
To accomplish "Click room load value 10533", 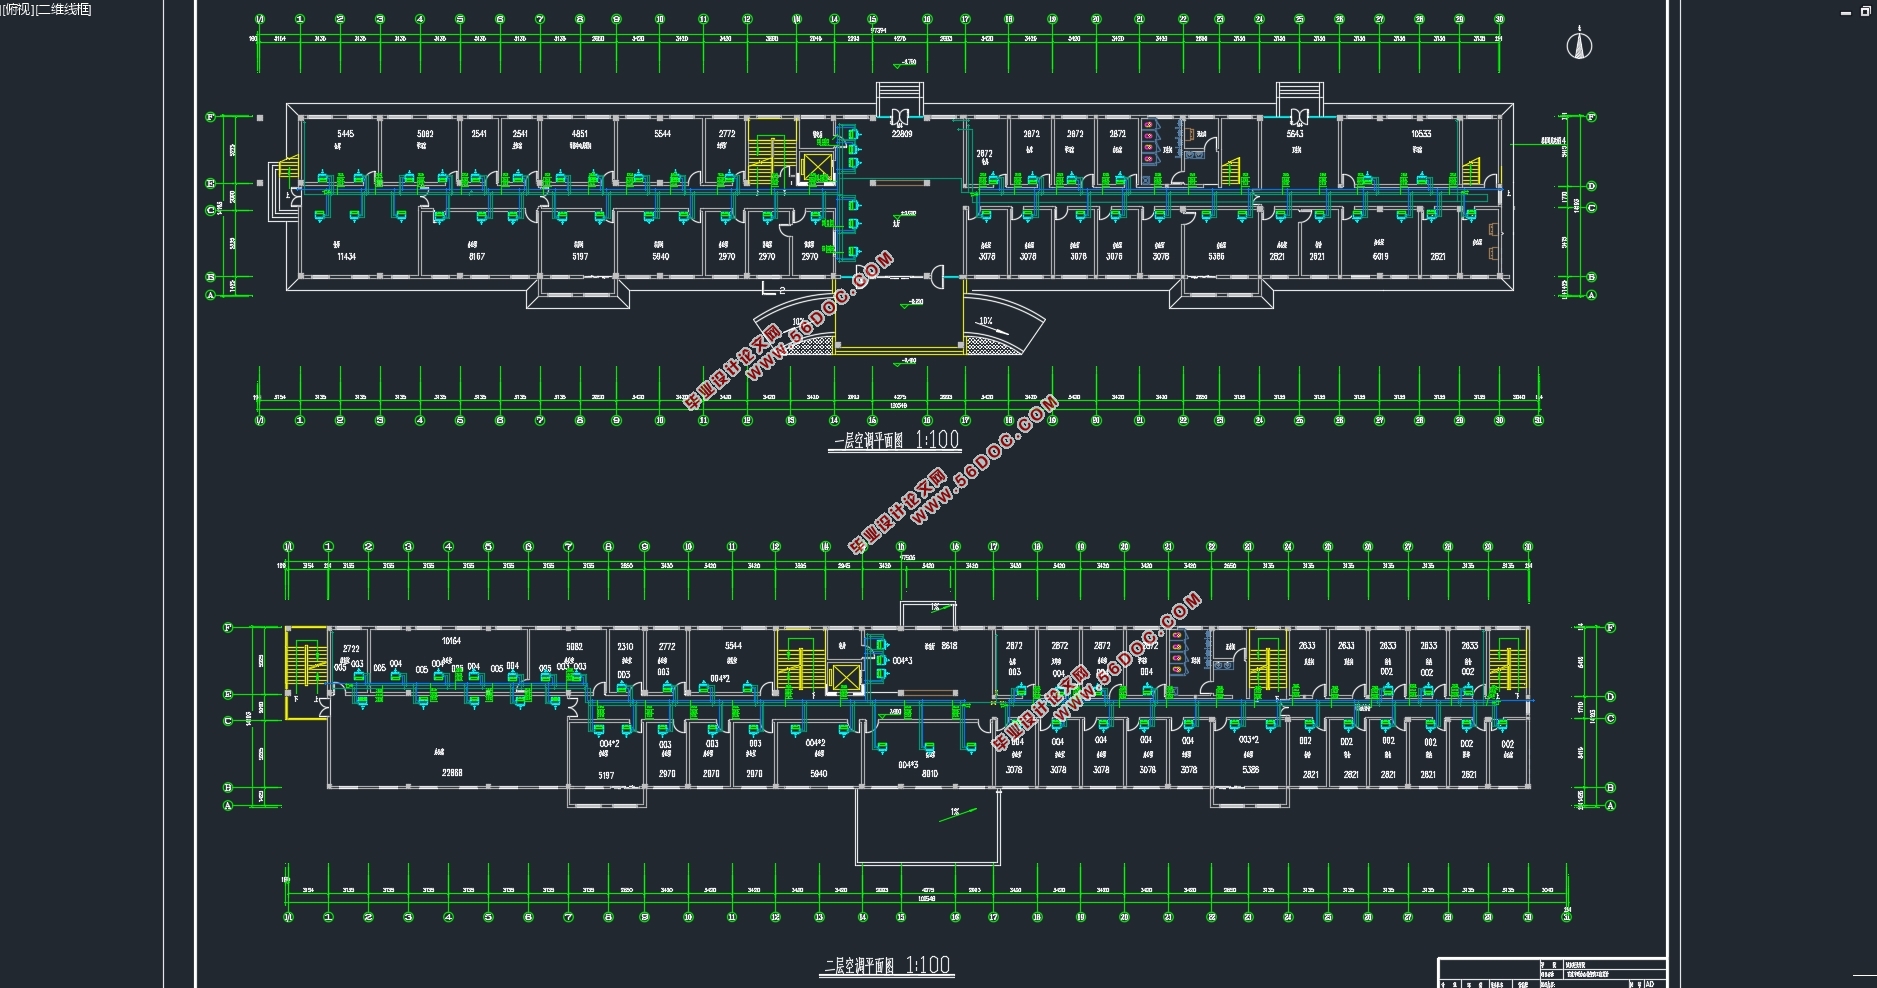I will pos(1421,134).
